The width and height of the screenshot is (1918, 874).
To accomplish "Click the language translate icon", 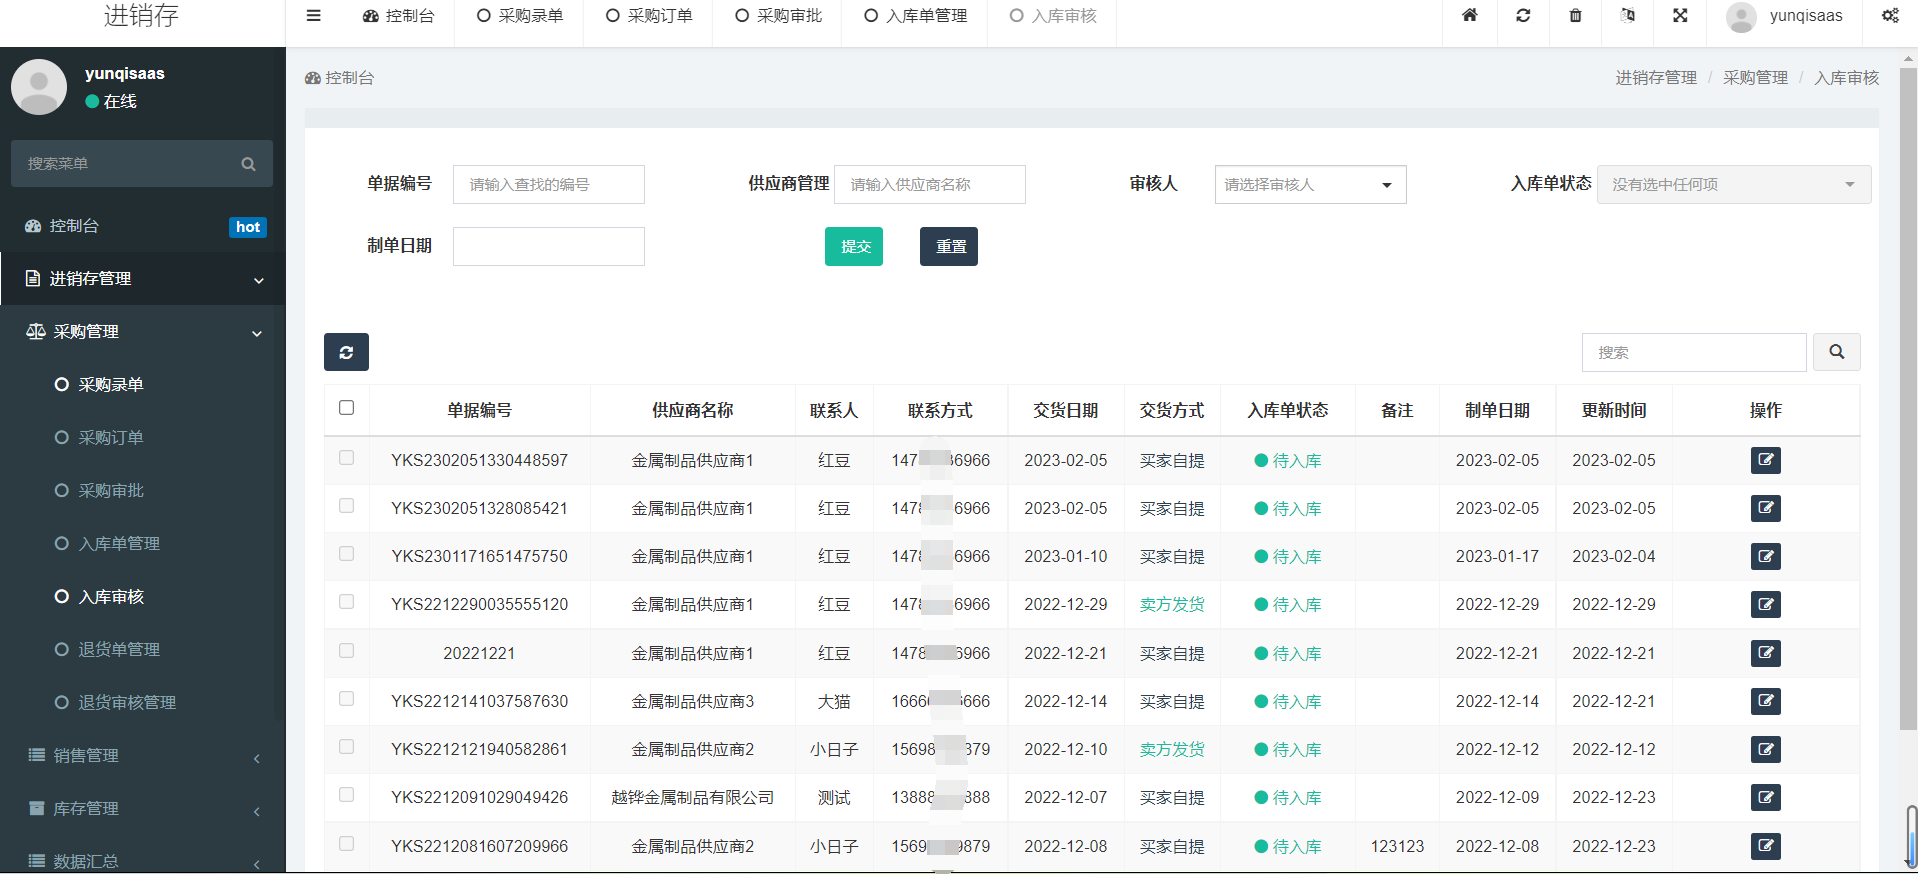I will coord(1628,16).
